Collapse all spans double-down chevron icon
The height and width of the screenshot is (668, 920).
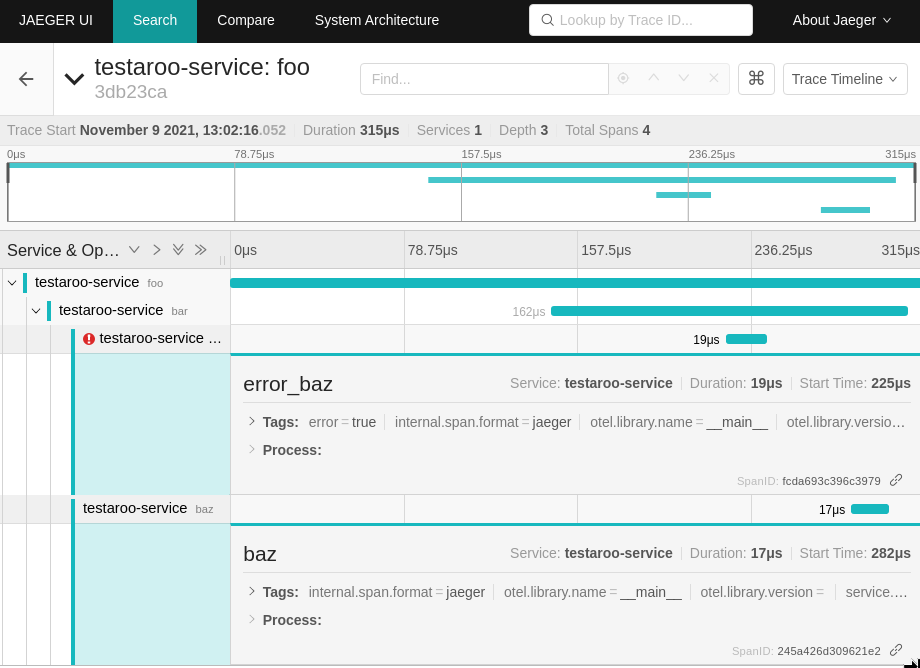(x=178, y=250)
